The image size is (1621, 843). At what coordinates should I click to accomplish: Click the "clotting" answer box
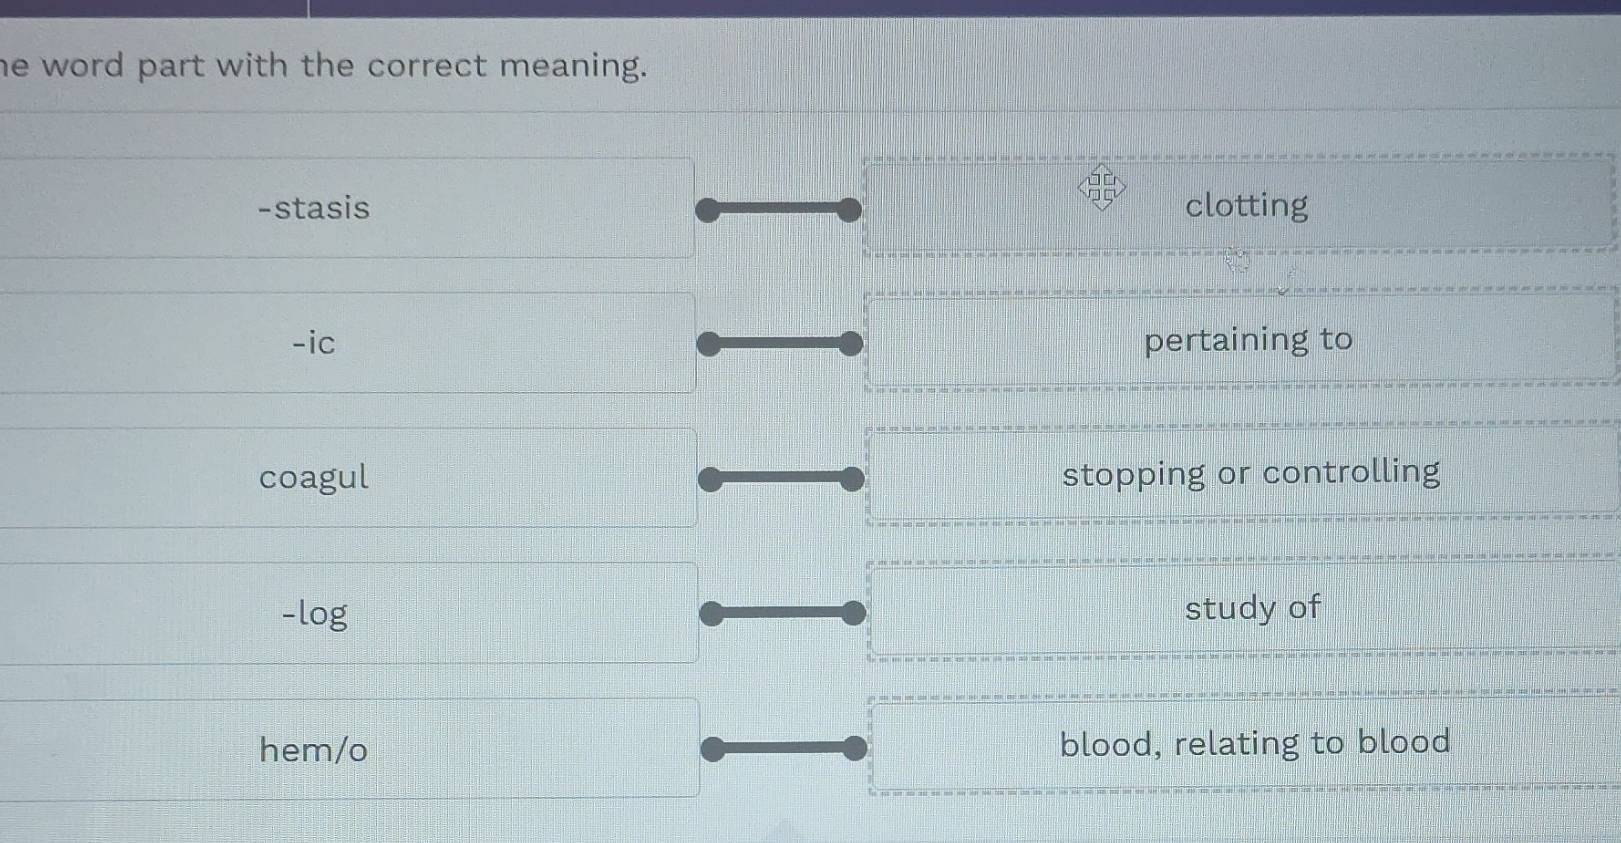click(x=1245, y=206)
